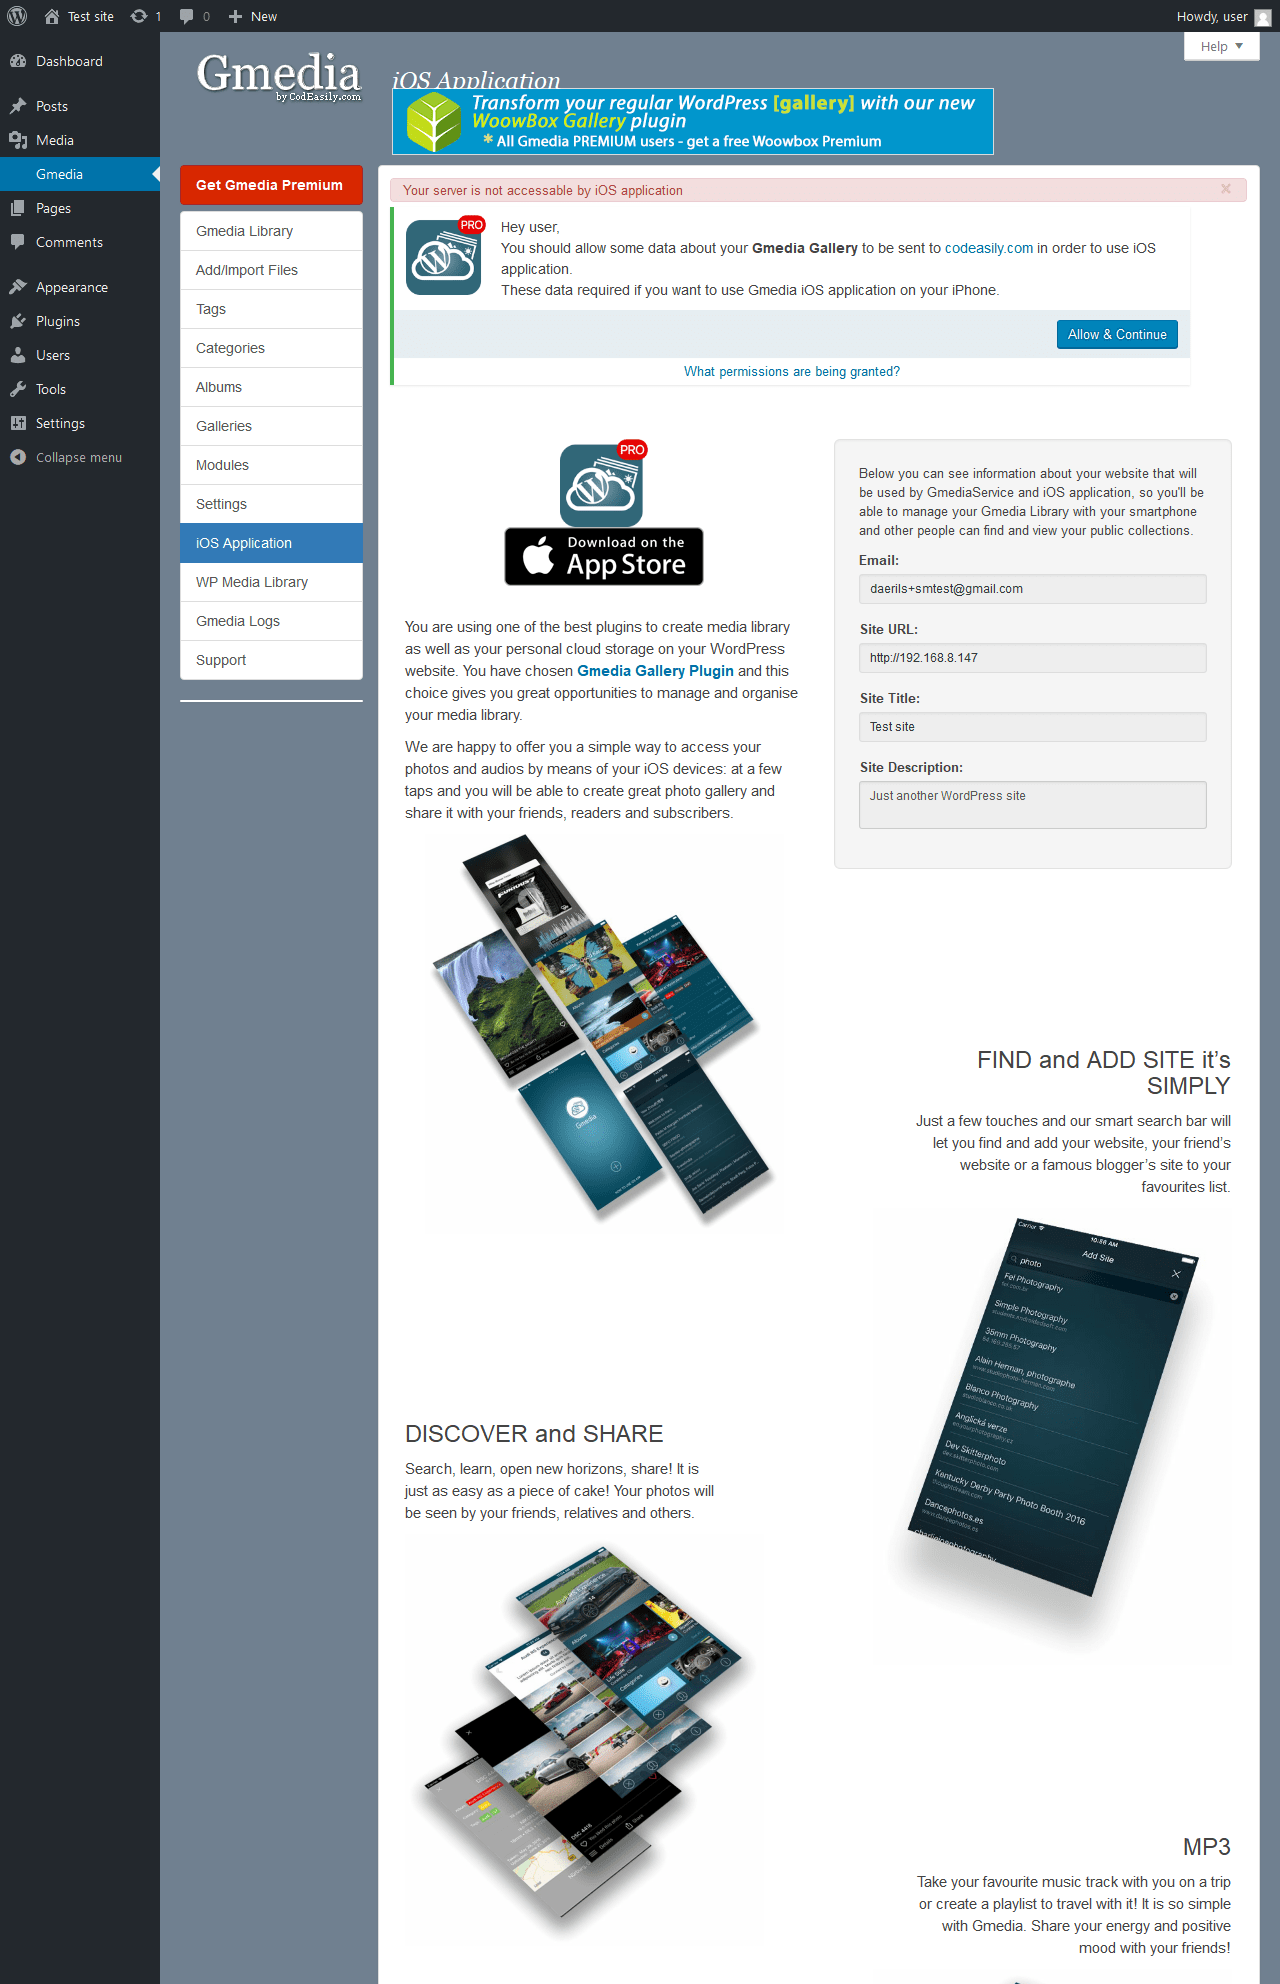Click the Posts pin icon
The height and width of the screenshot is (1984, 1280).
coord(18,106)
